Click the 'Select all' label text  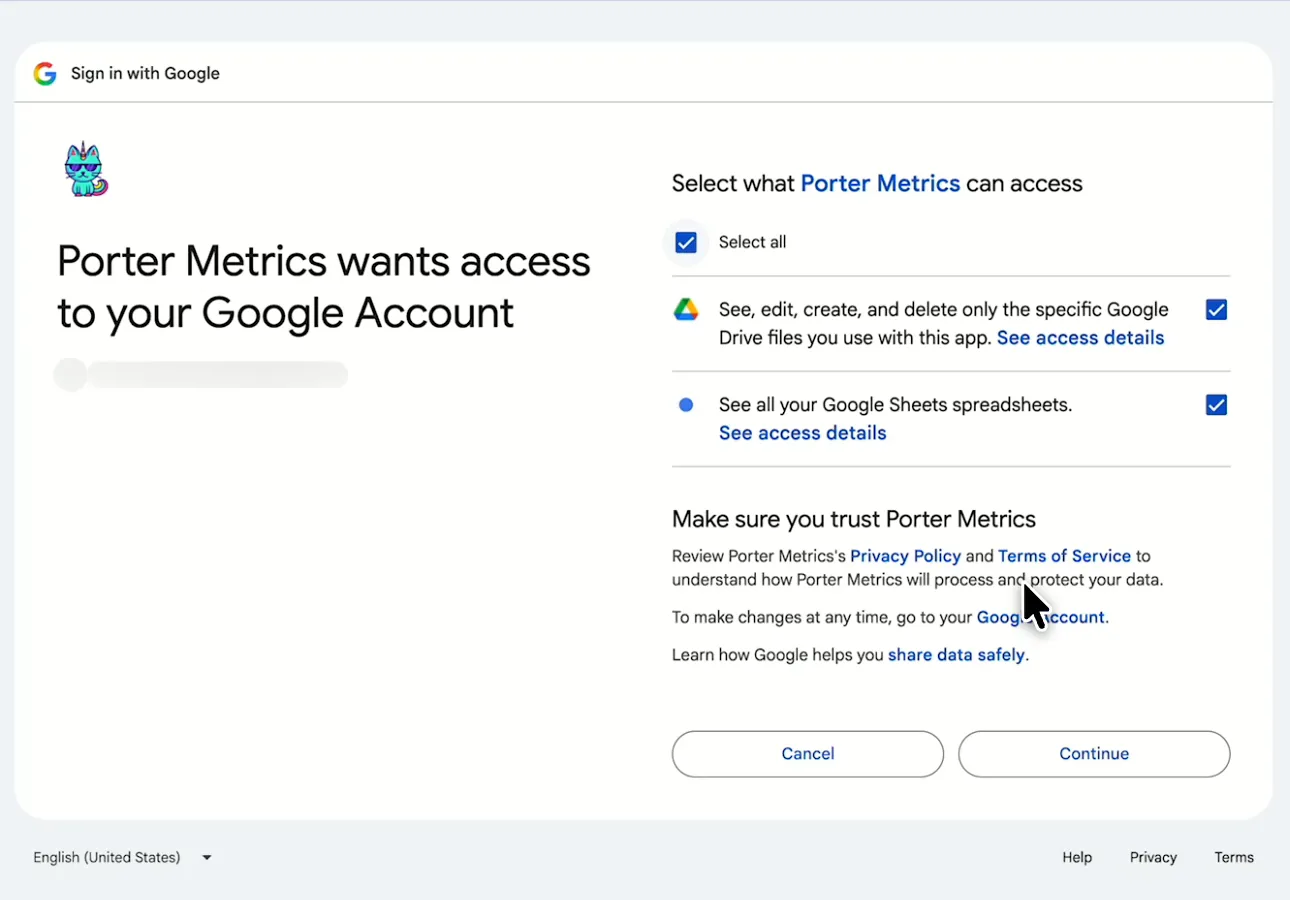point(753,242)
